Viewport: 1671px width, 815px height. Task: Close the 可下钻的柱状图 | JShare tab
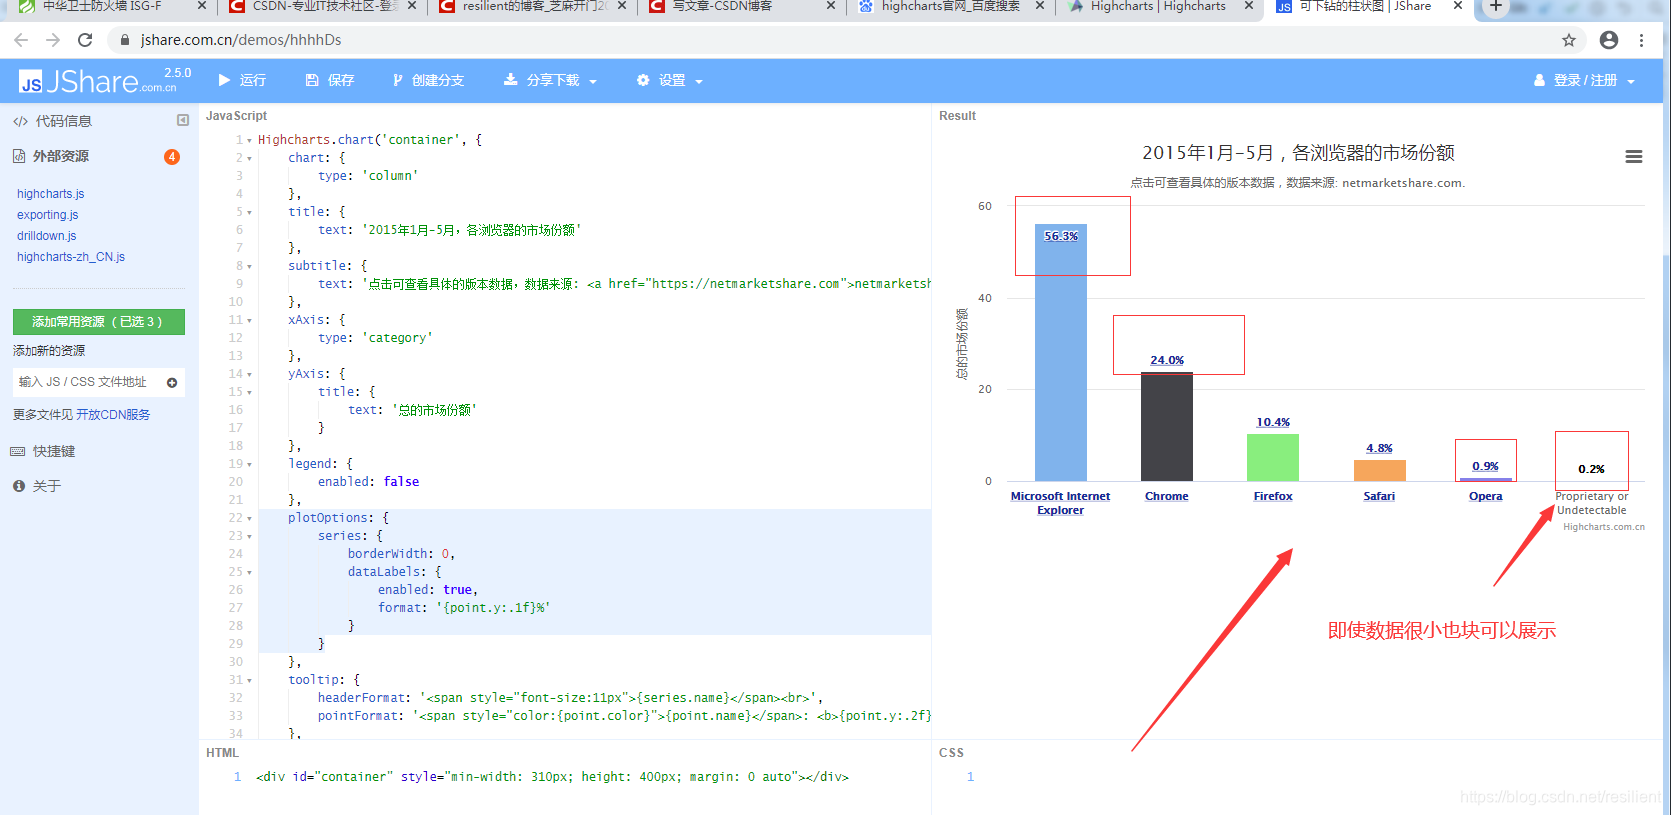point(1457,6)
